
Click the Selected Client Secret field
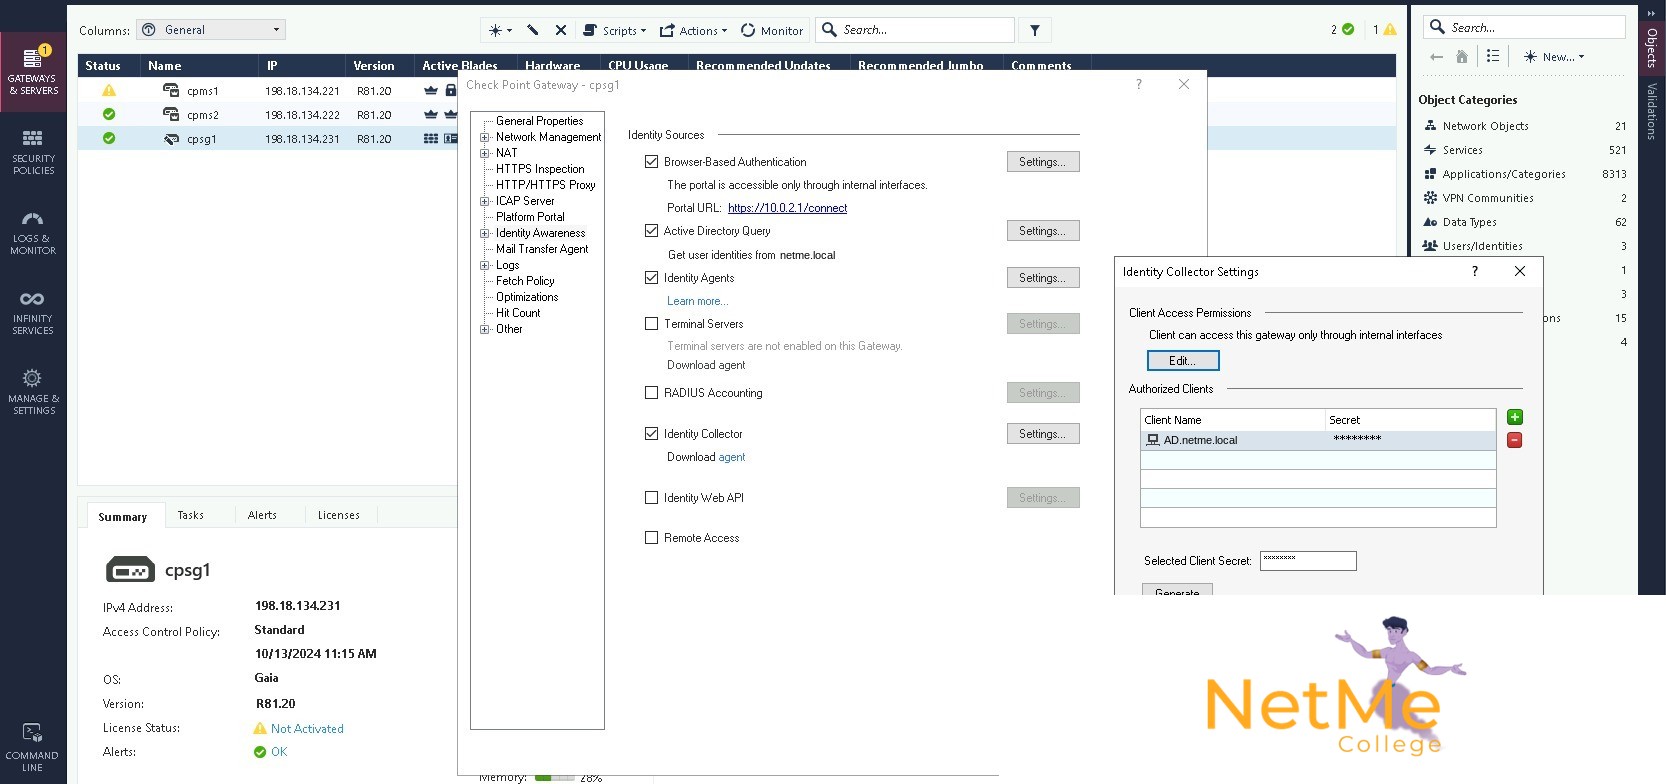coord(1308,561)
